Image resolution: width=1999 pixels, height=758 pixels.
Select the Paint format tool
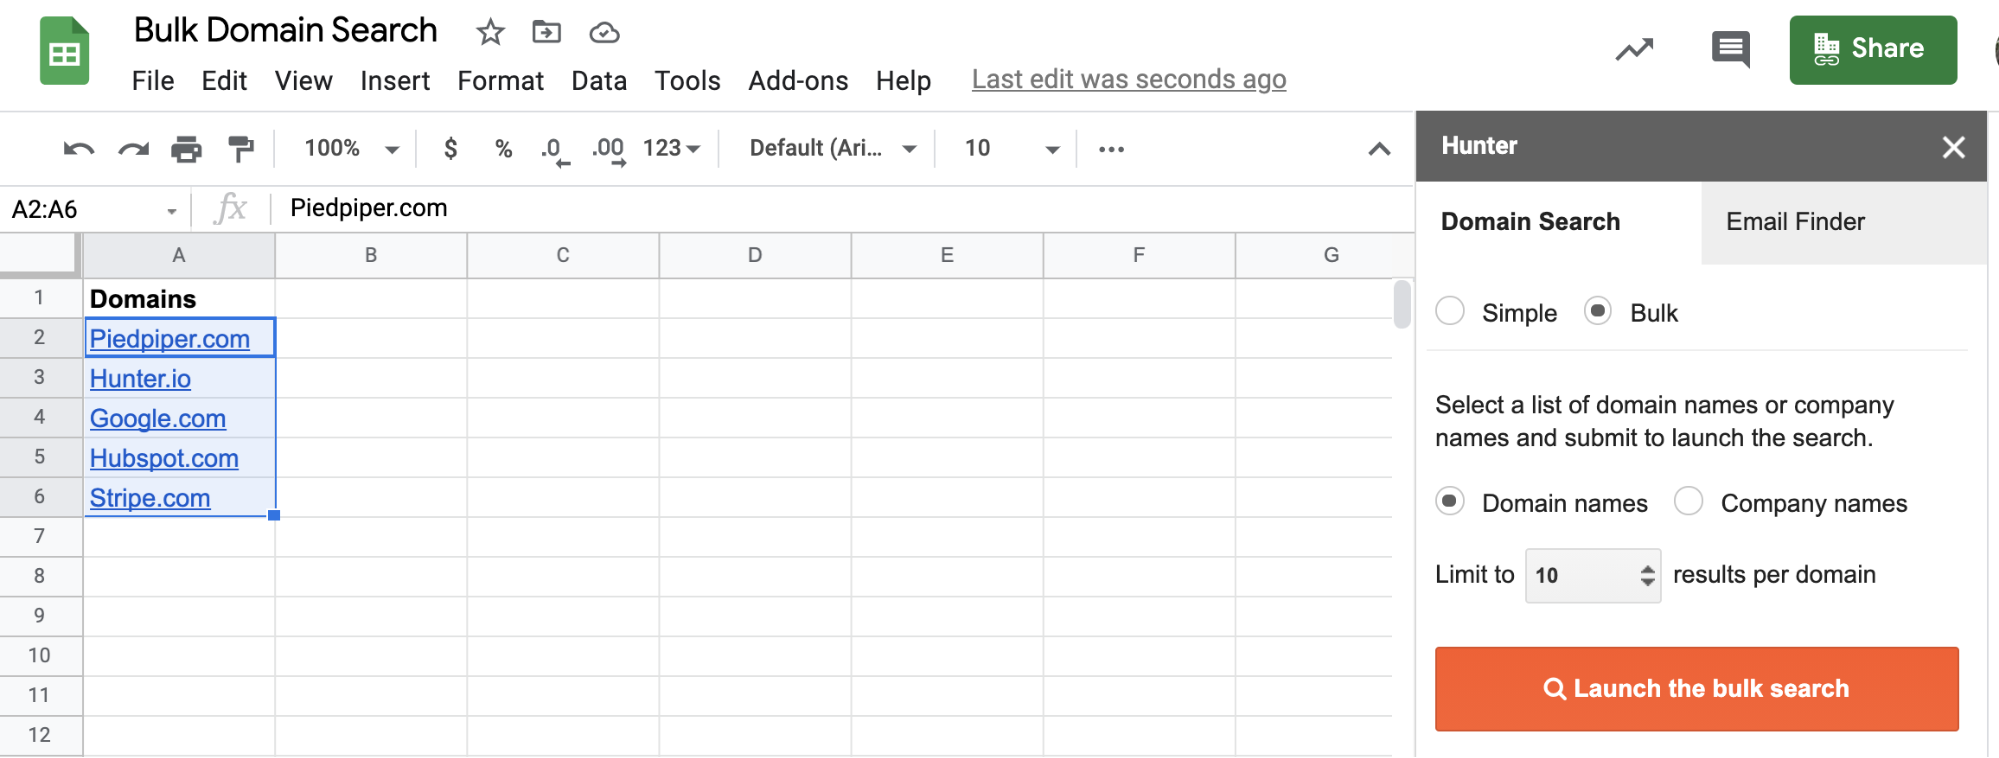240,149
